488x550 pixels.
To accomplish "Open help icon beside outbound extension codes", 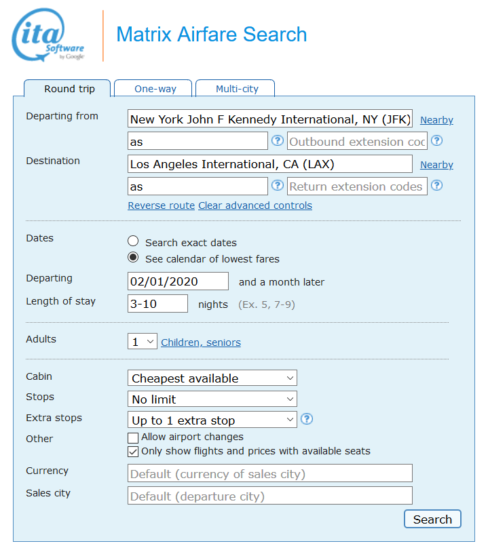I will tap(437, 141).
